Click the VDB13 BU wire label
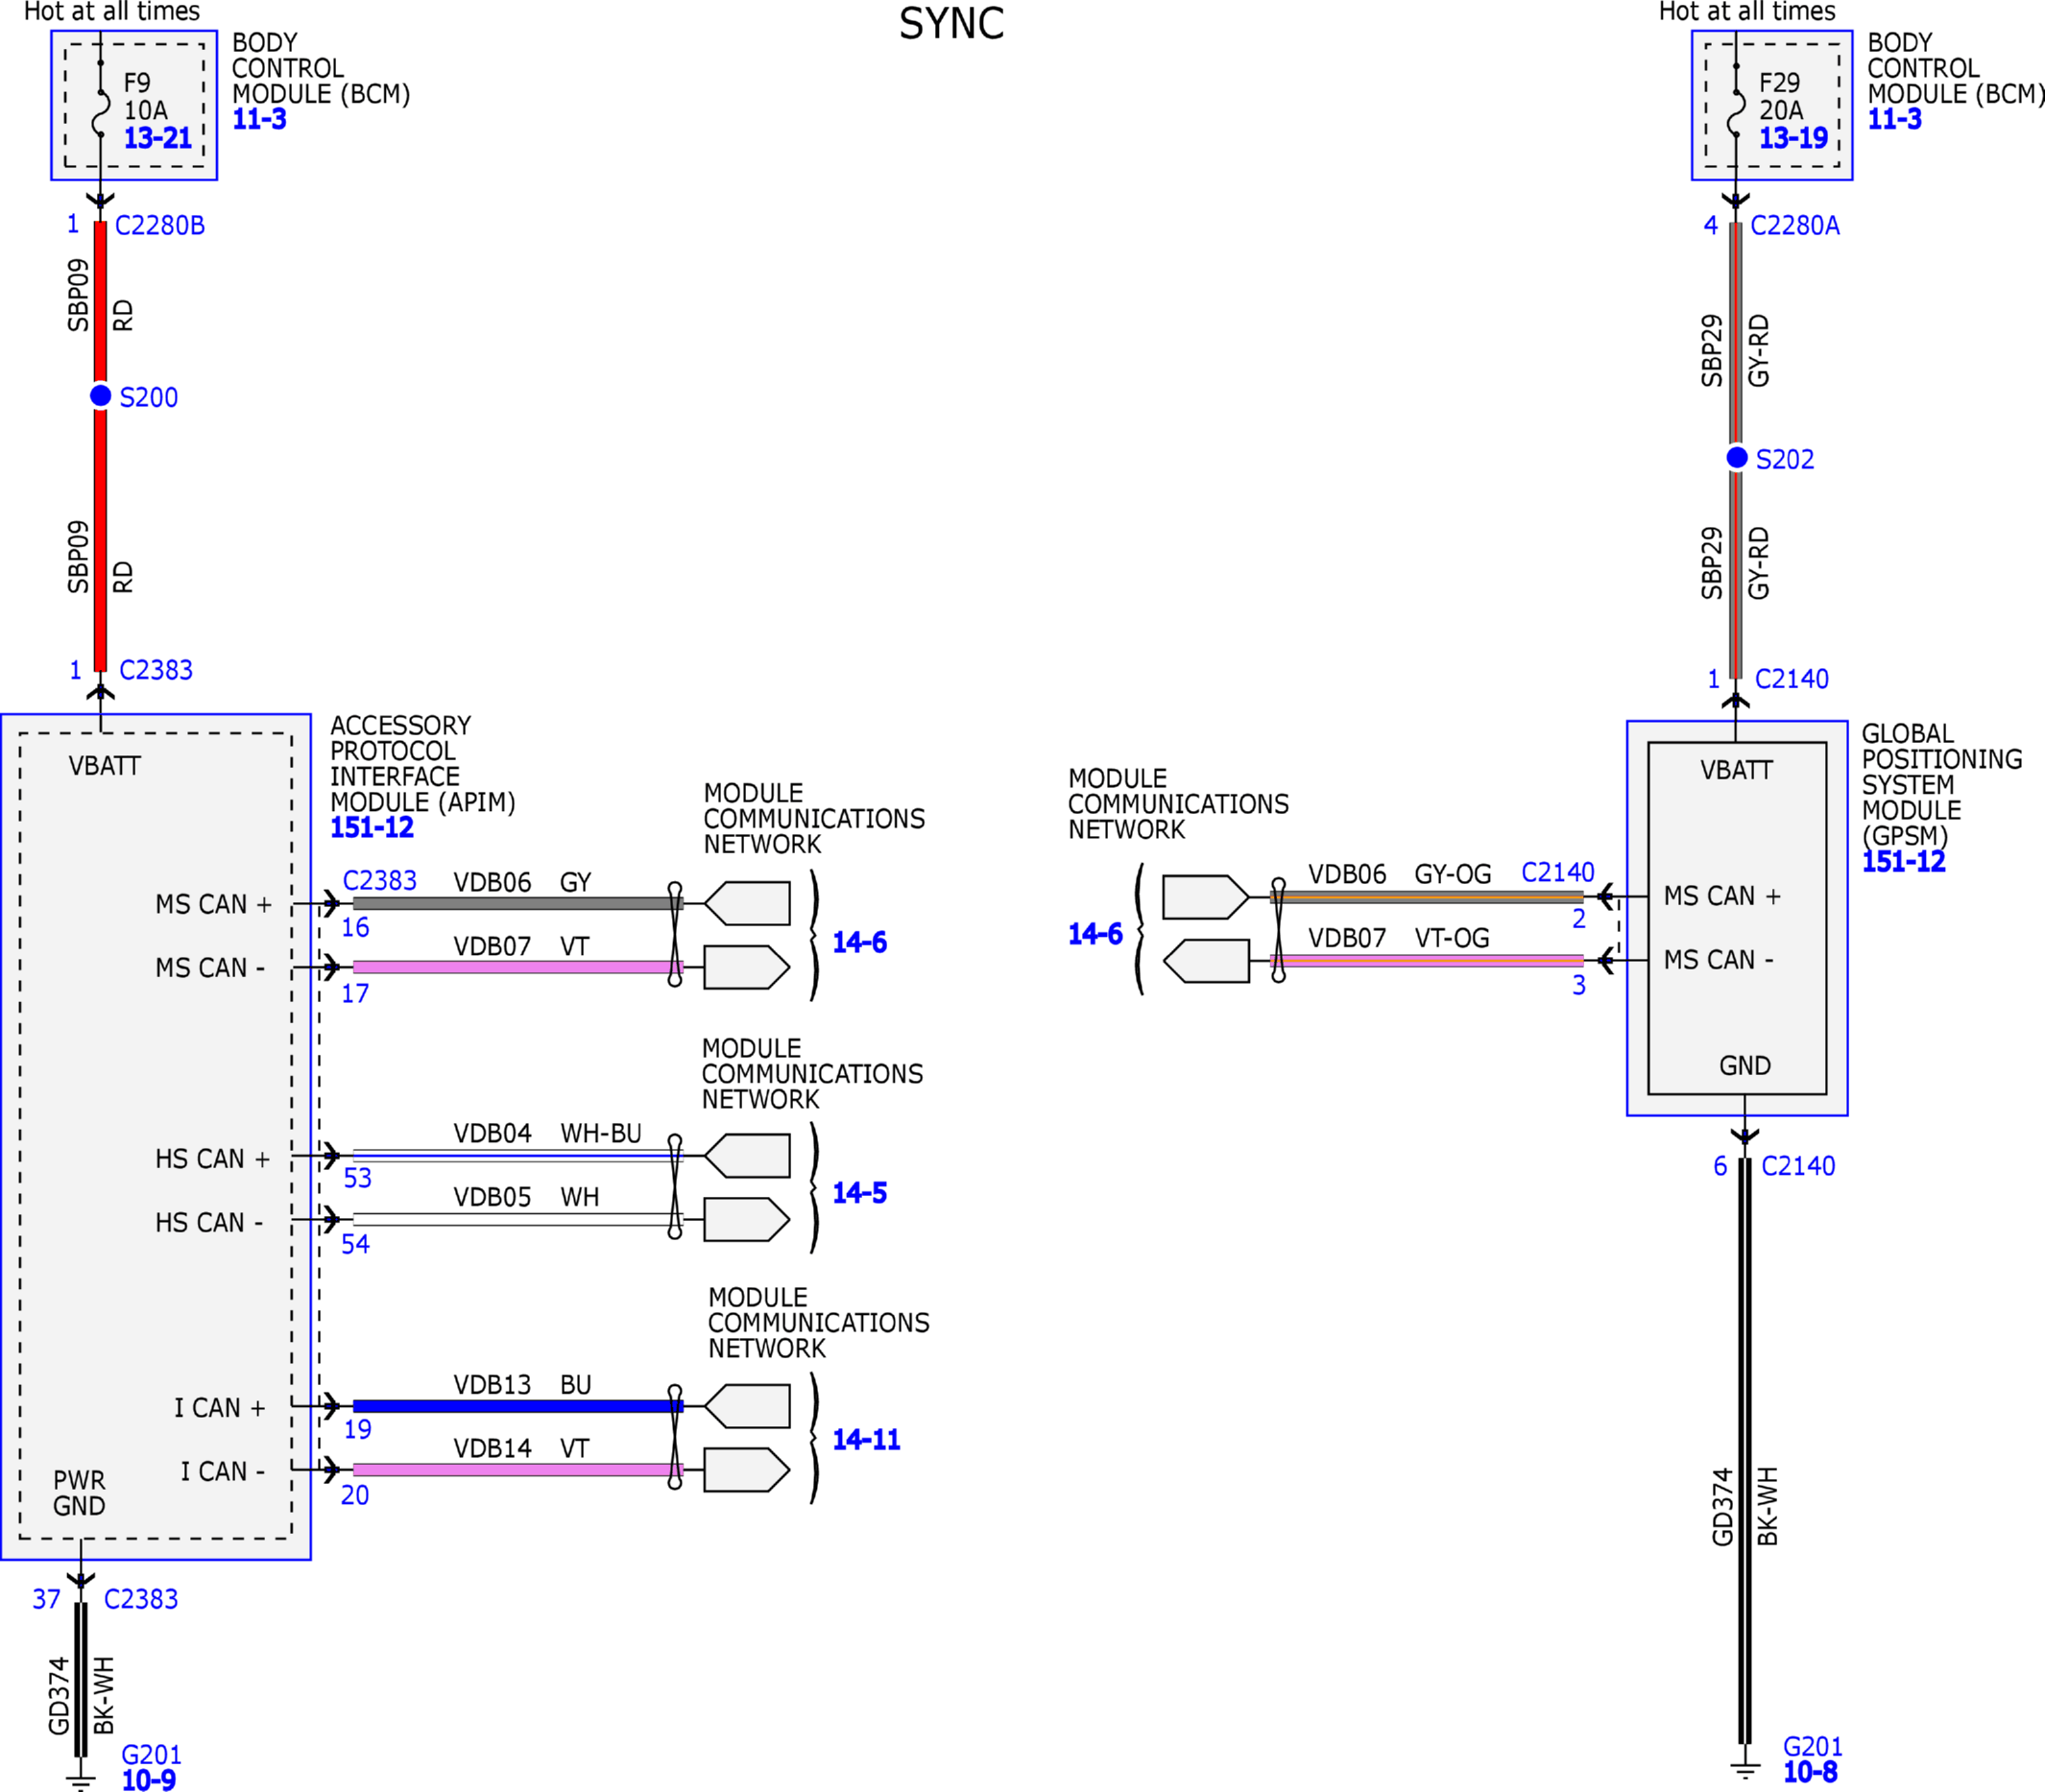Screen dimensions: 2045x1792 [x=522, y=1385]
